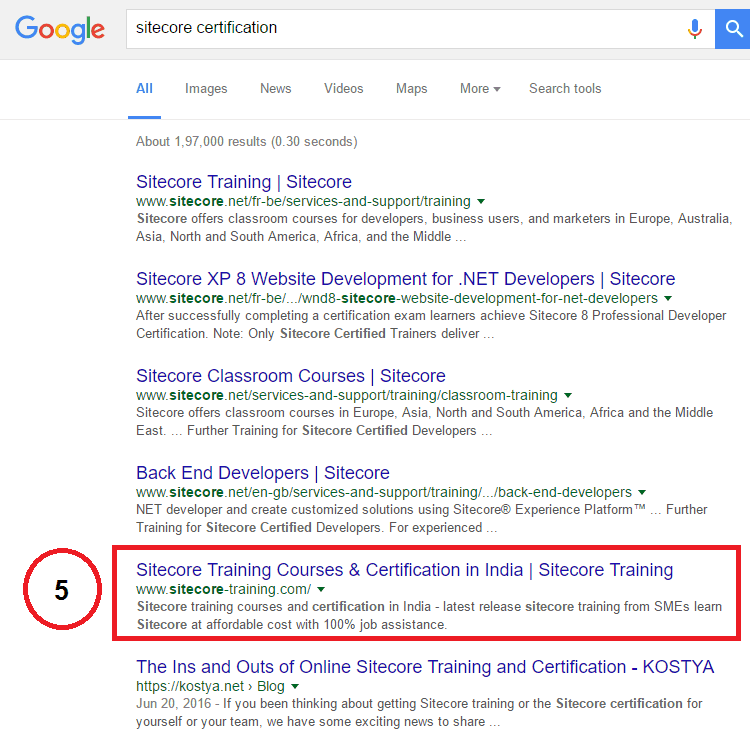
Task: Open Sitecore Classroom Courses result
Action: point(290,376)
